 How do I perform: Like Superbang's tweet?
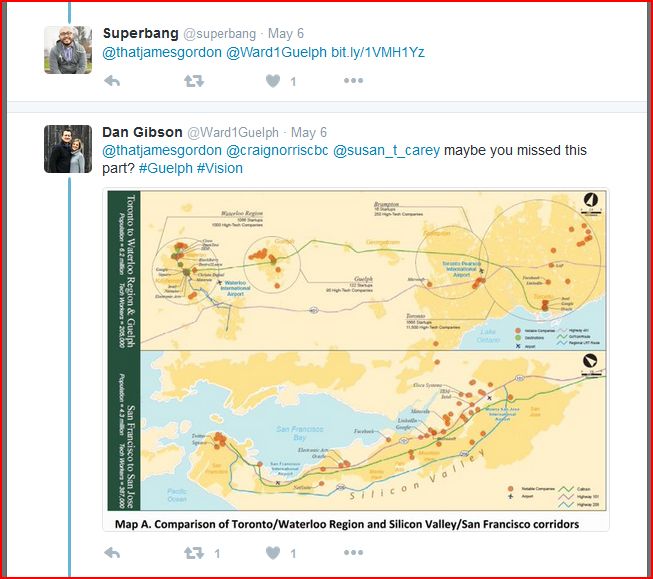[273, 80]
